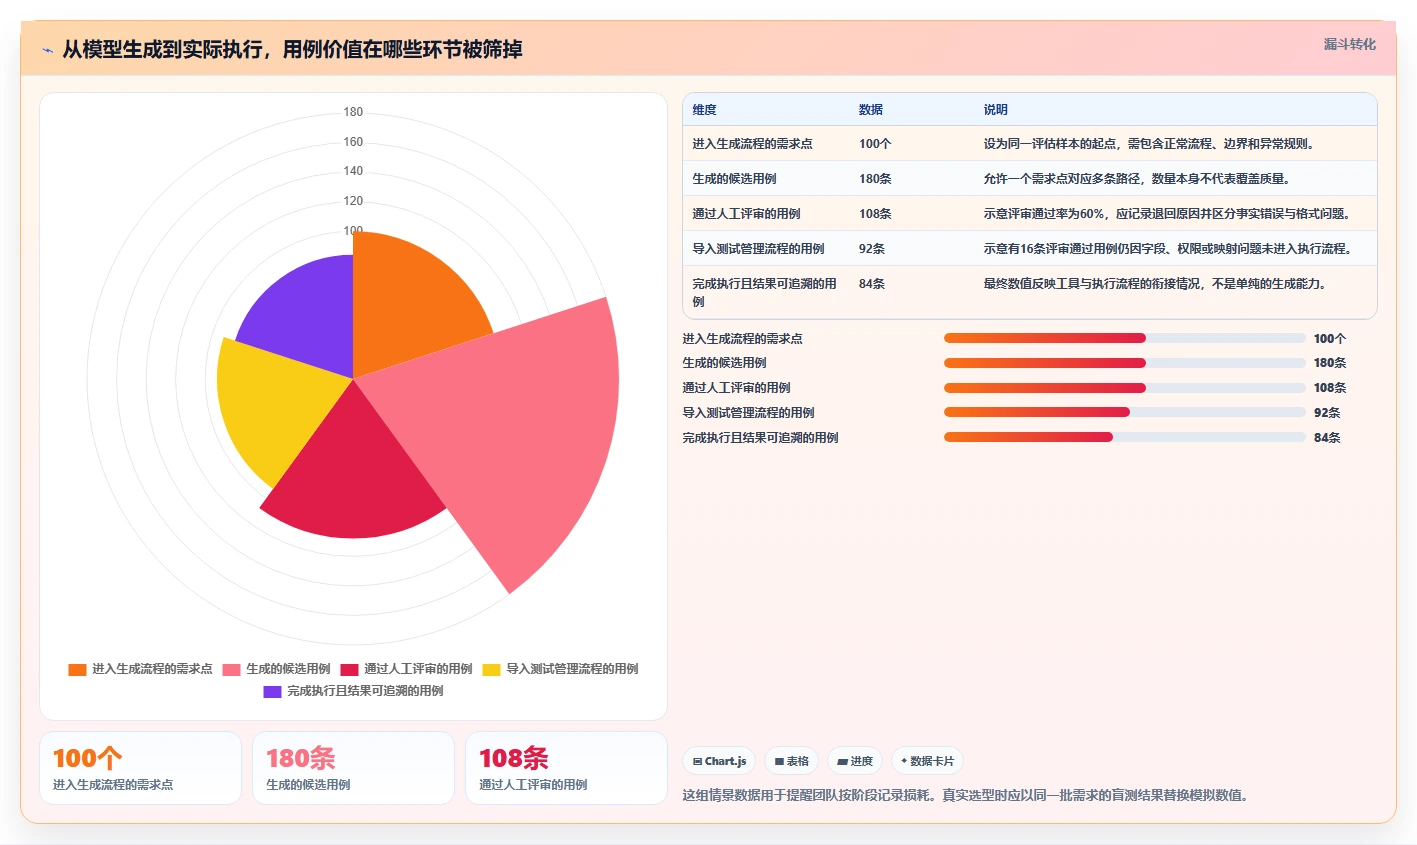Click table value 100个
1417x845 pixels.
(x=875, y=144)
